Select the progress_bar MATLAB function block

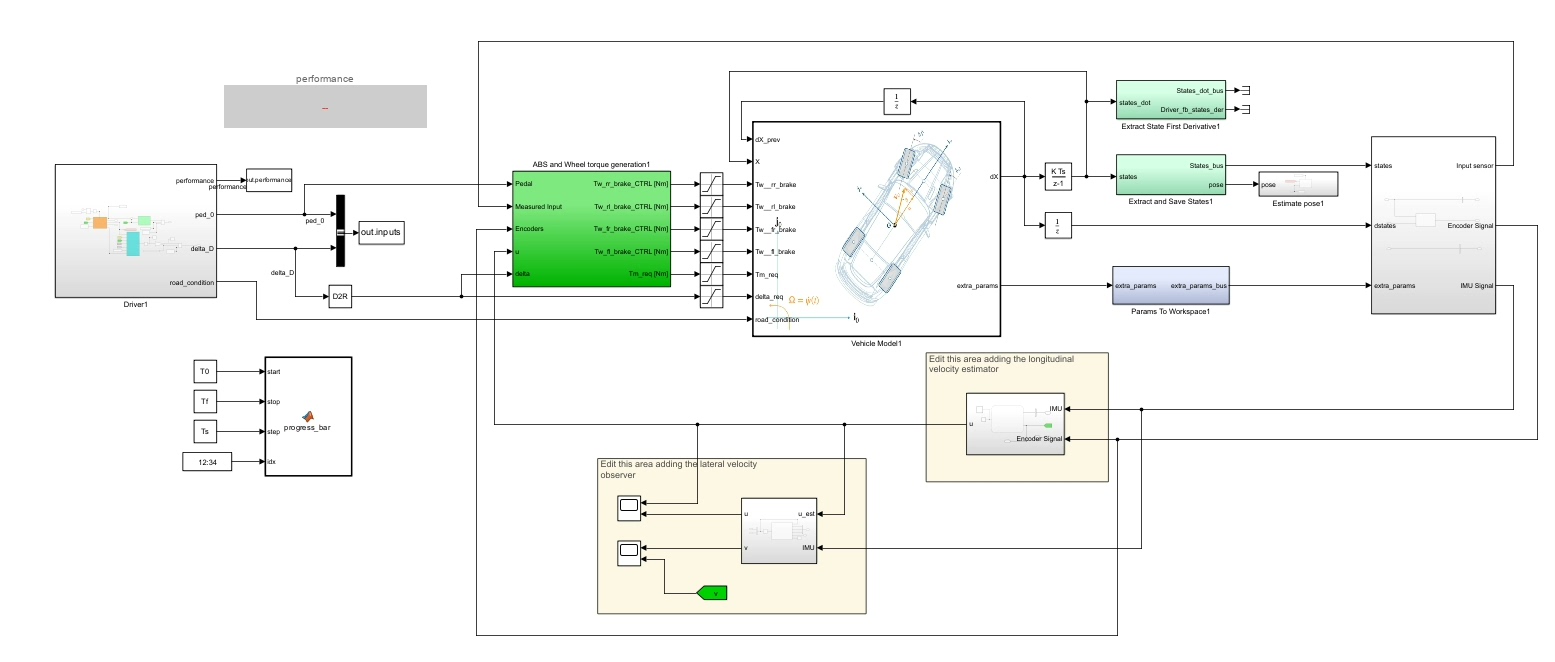coord(308,416)
